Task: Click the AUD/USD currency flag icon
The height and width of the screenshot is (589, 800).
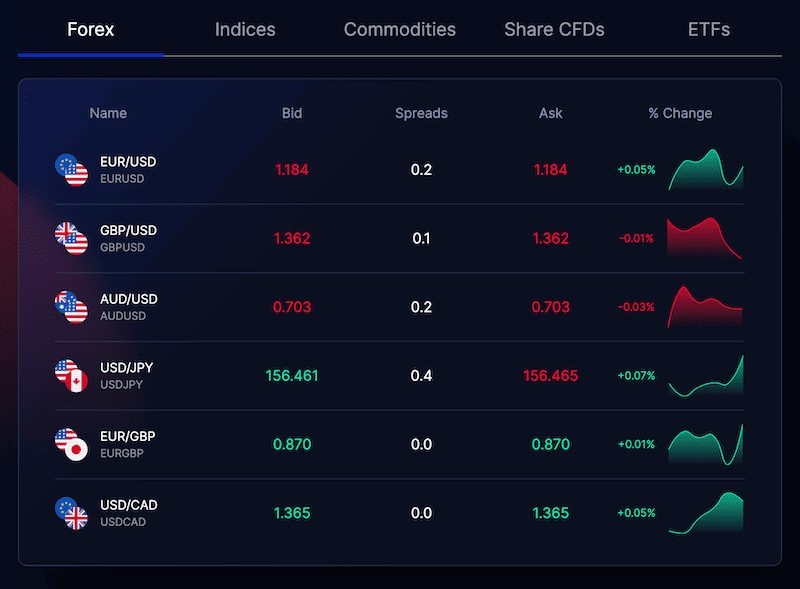Action: [x=72, y=307]
